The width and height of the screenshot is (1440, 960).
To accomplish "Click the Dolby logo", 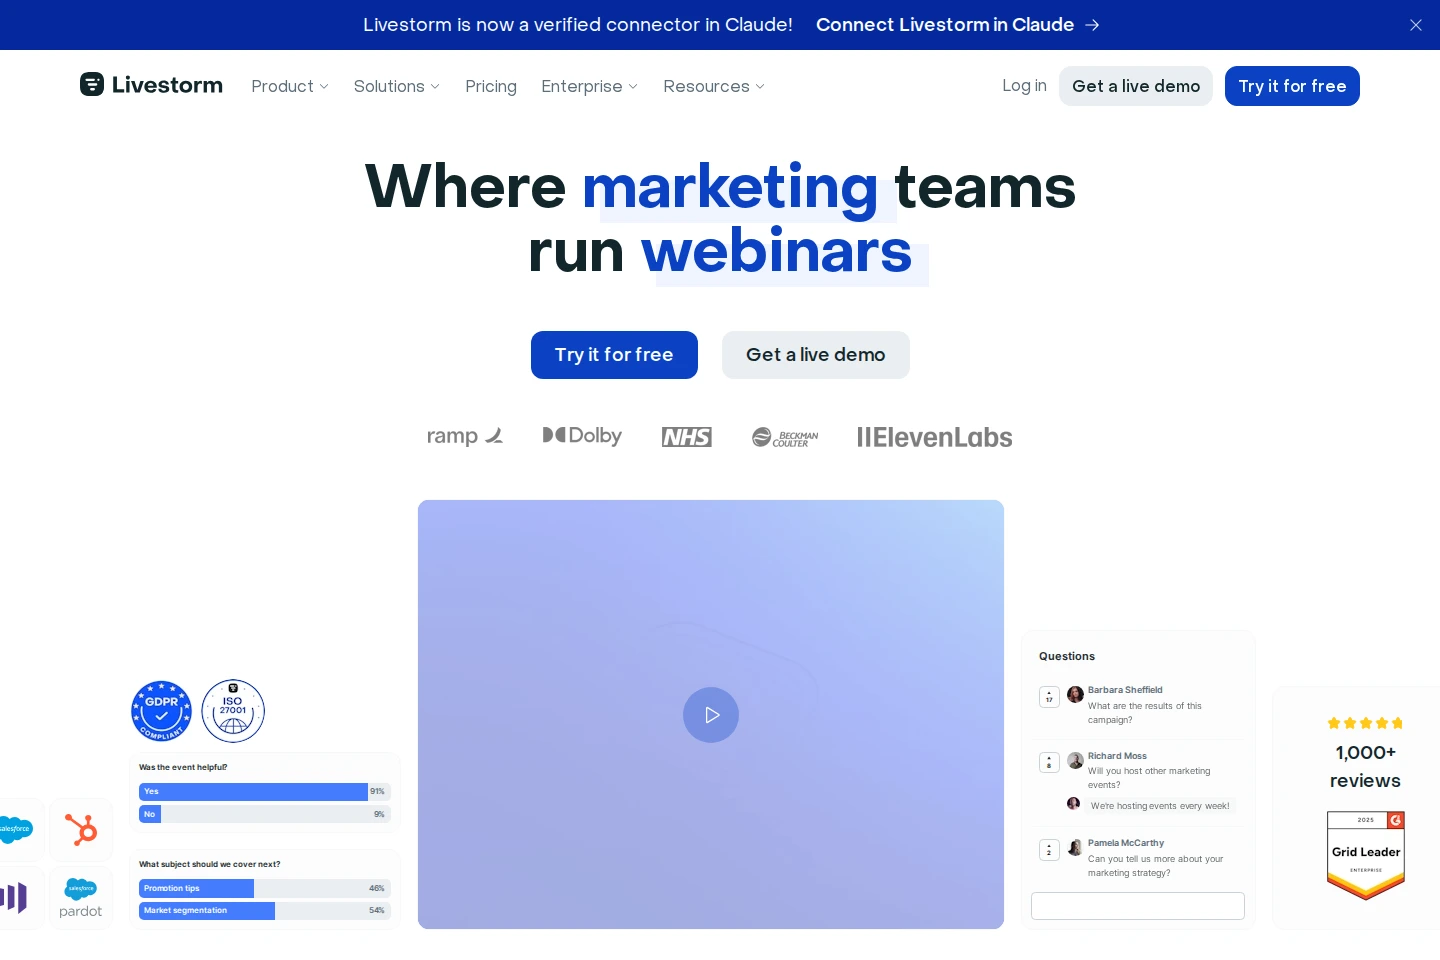I will click(x=582, y=436).
